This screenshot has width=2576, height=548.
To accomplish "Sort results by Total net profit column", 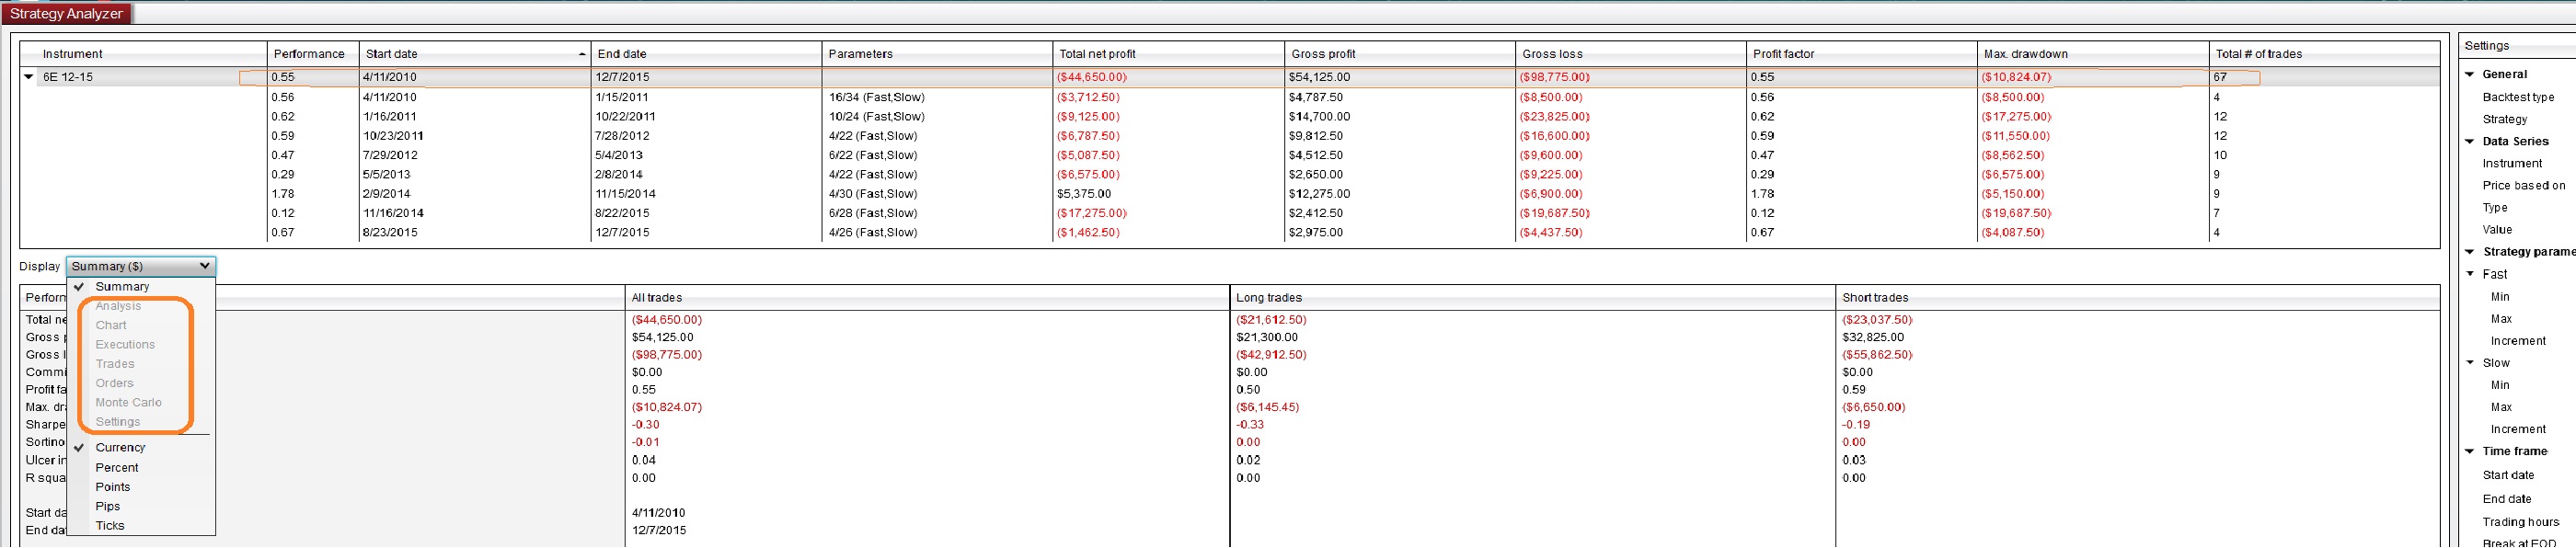I will click(1097, 54).
